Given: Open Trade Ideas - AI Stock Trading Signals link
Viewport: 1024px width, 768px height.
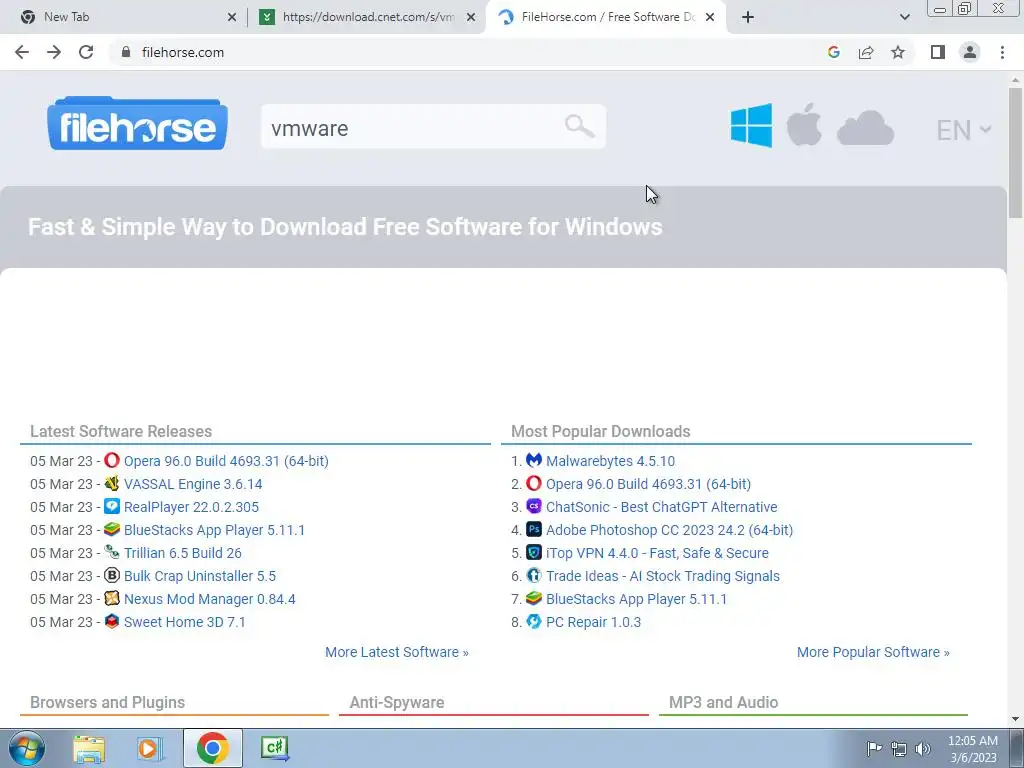Looking at the screenshot, I should (x=663, y=576).
